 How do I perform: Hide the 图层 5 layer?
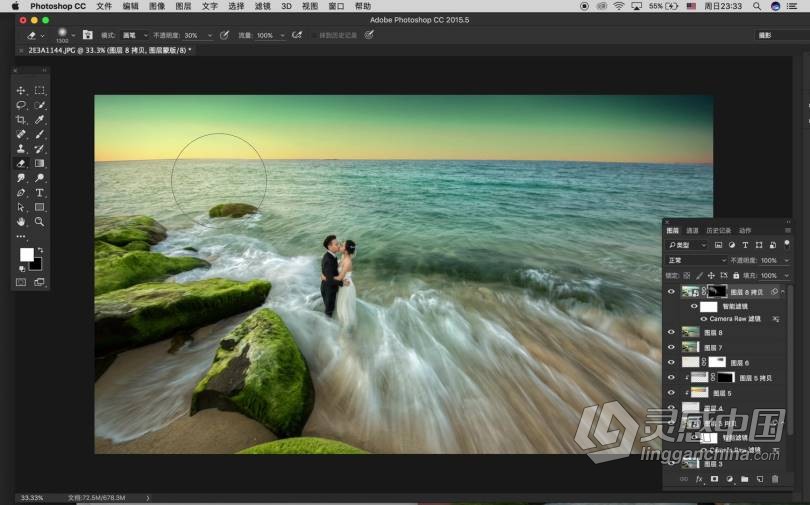(x=671, y=393)
